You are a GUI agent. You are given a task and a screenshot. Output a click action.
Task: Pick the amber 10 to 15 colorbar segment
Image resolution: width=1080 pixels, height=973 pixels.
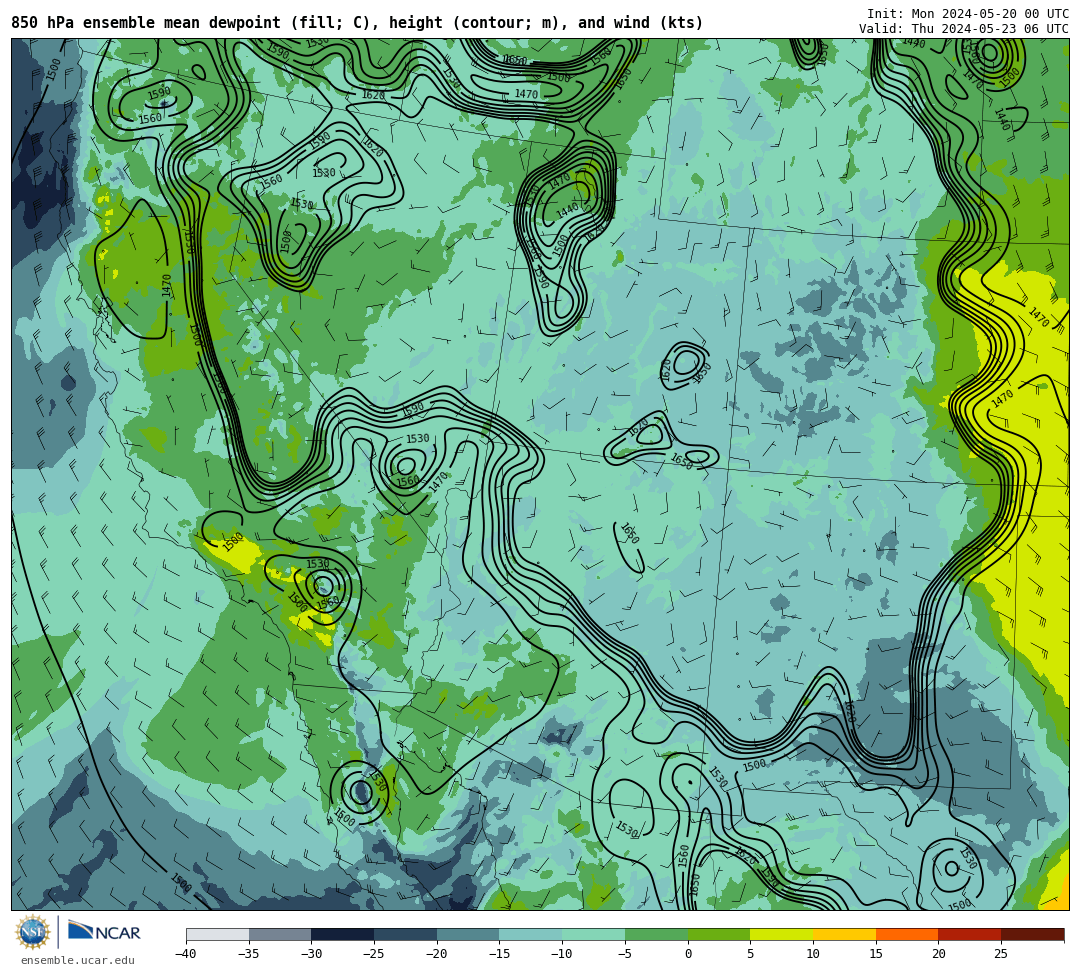pyautogui.click(x=844, y=934)
